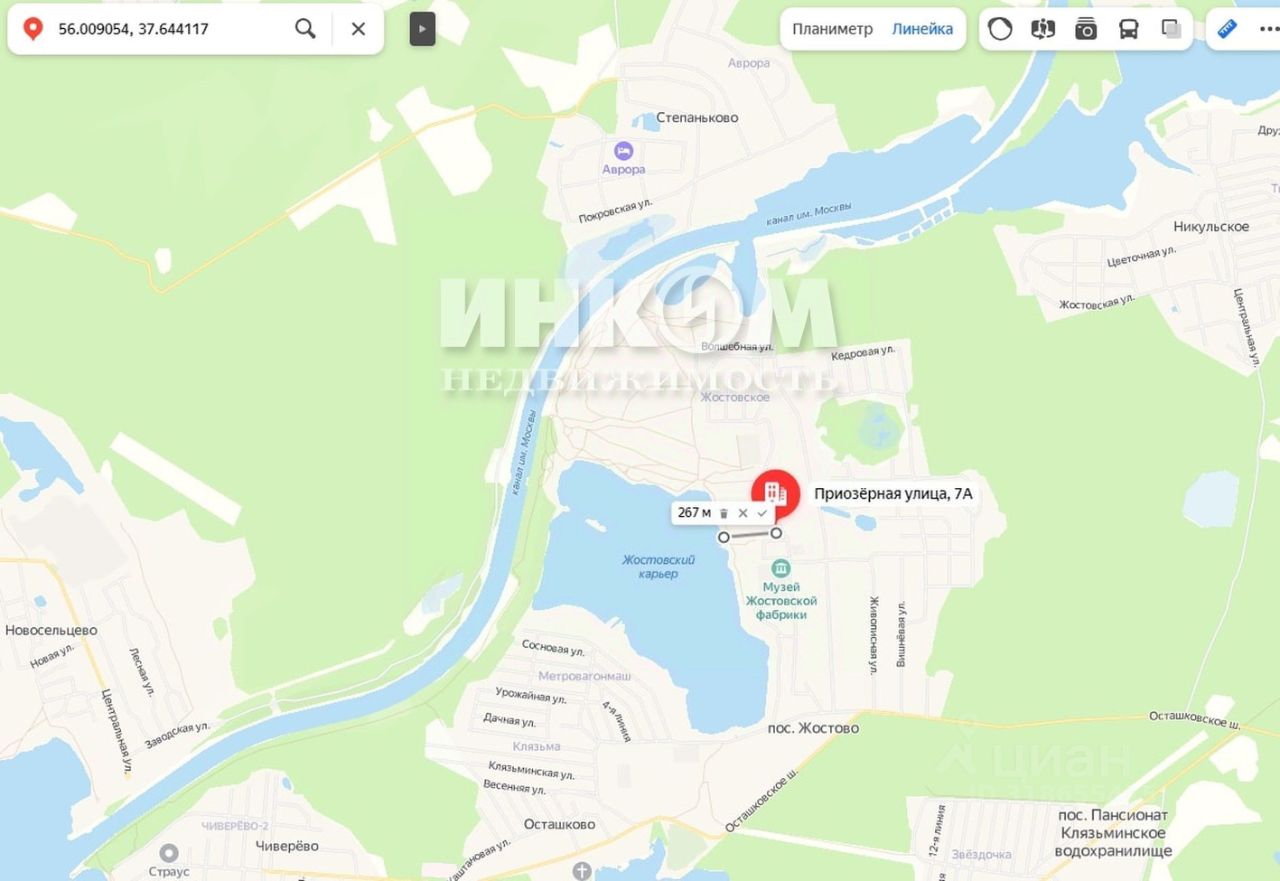This screenshot has height=881, width=1280.
Task: Cancel ruler measurement with X icon
Action: point(743,513)
